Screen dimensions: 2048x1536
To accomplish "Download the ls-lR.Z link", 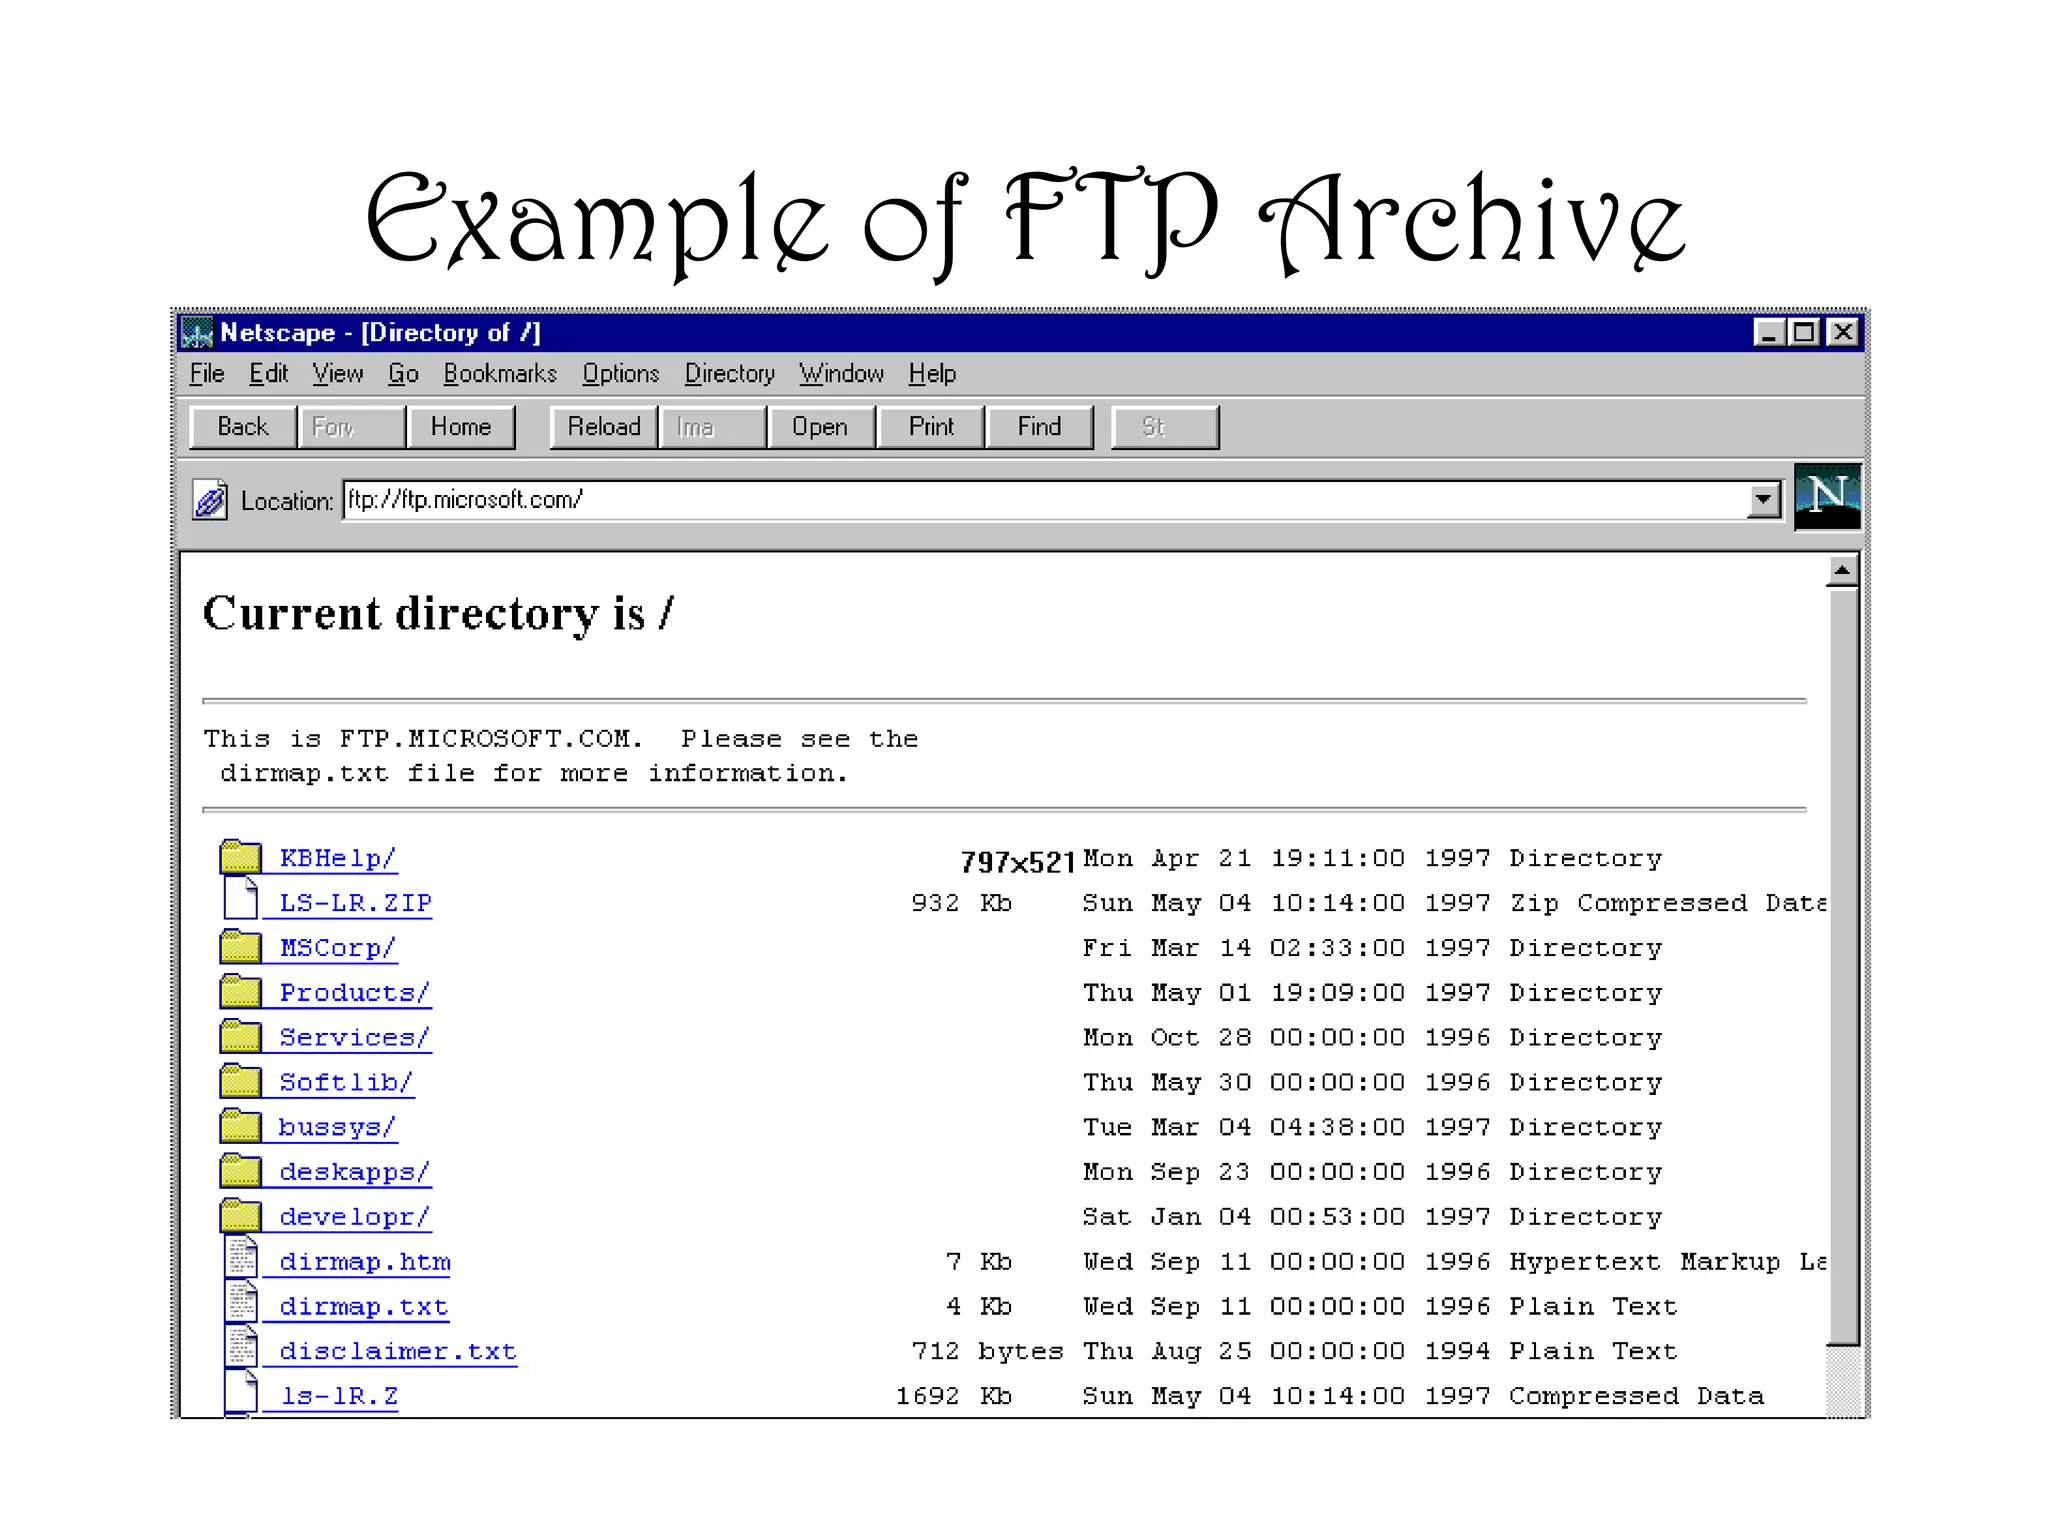I will pyautogui.click(x=338, y=1396).
